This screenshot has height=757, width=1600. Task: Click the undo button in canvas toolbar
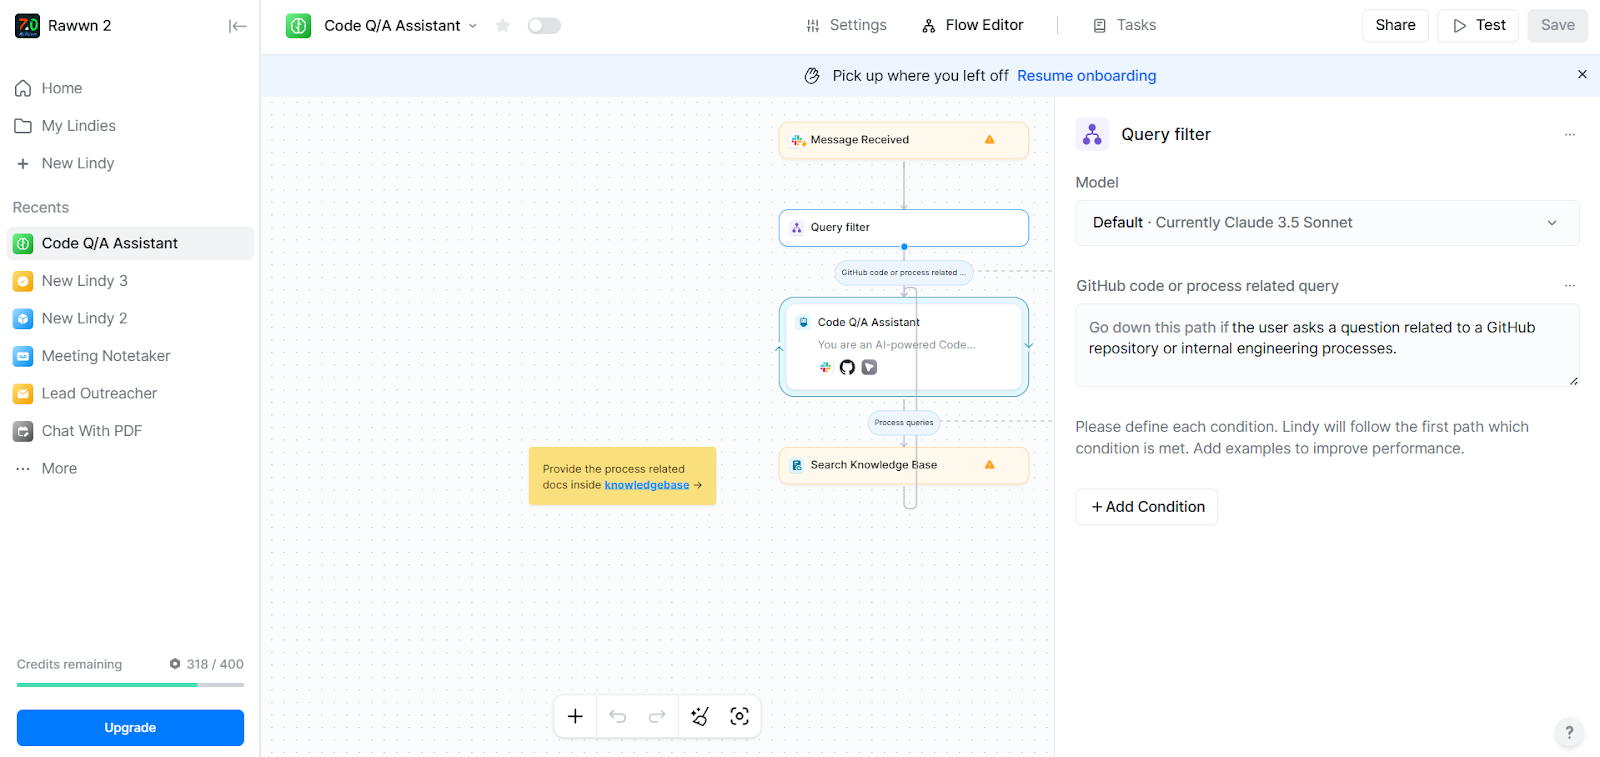click(618, 716)
